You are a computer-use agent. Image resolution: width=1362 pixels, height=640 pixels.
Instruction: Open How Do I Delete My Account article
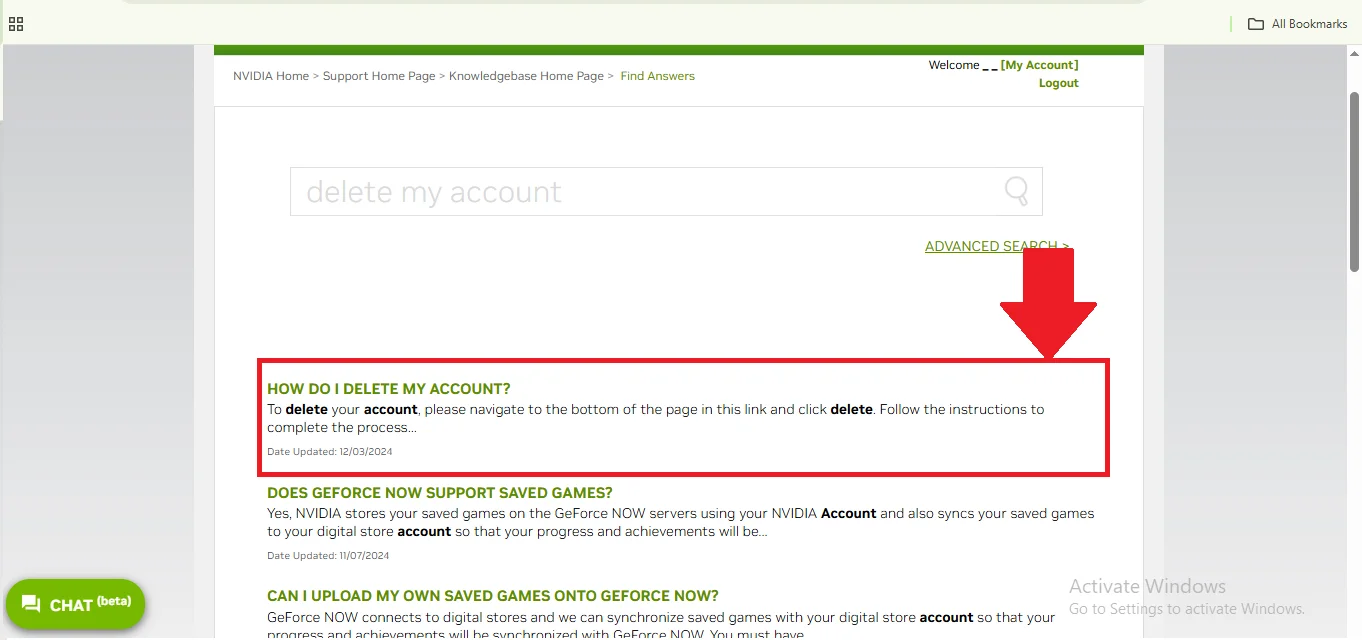[389, 389]
